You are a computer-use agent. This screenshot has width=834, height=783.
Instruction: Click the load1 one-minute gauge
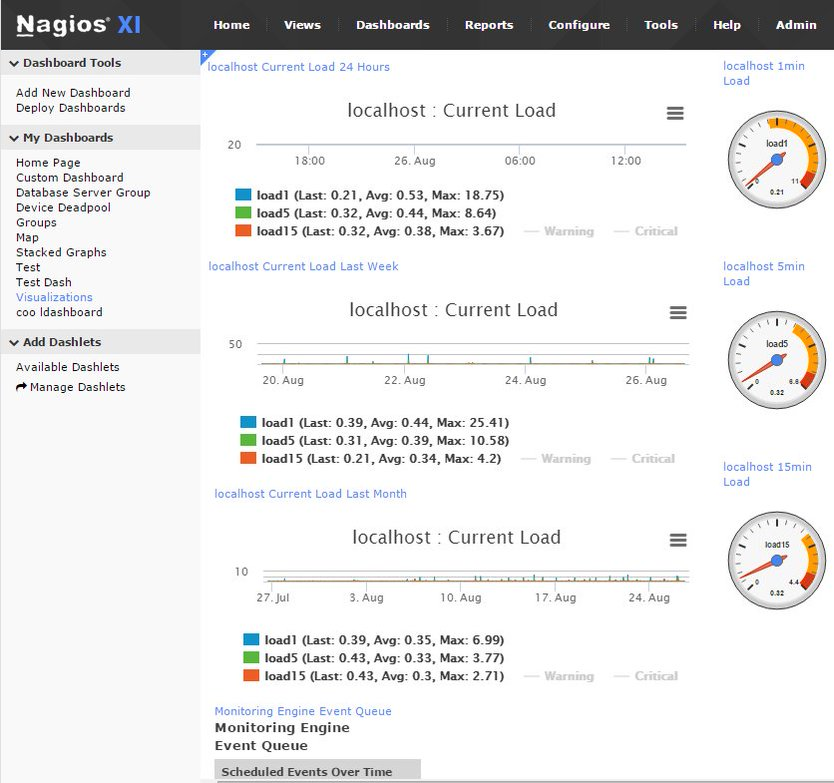click(x=777, y=159)
